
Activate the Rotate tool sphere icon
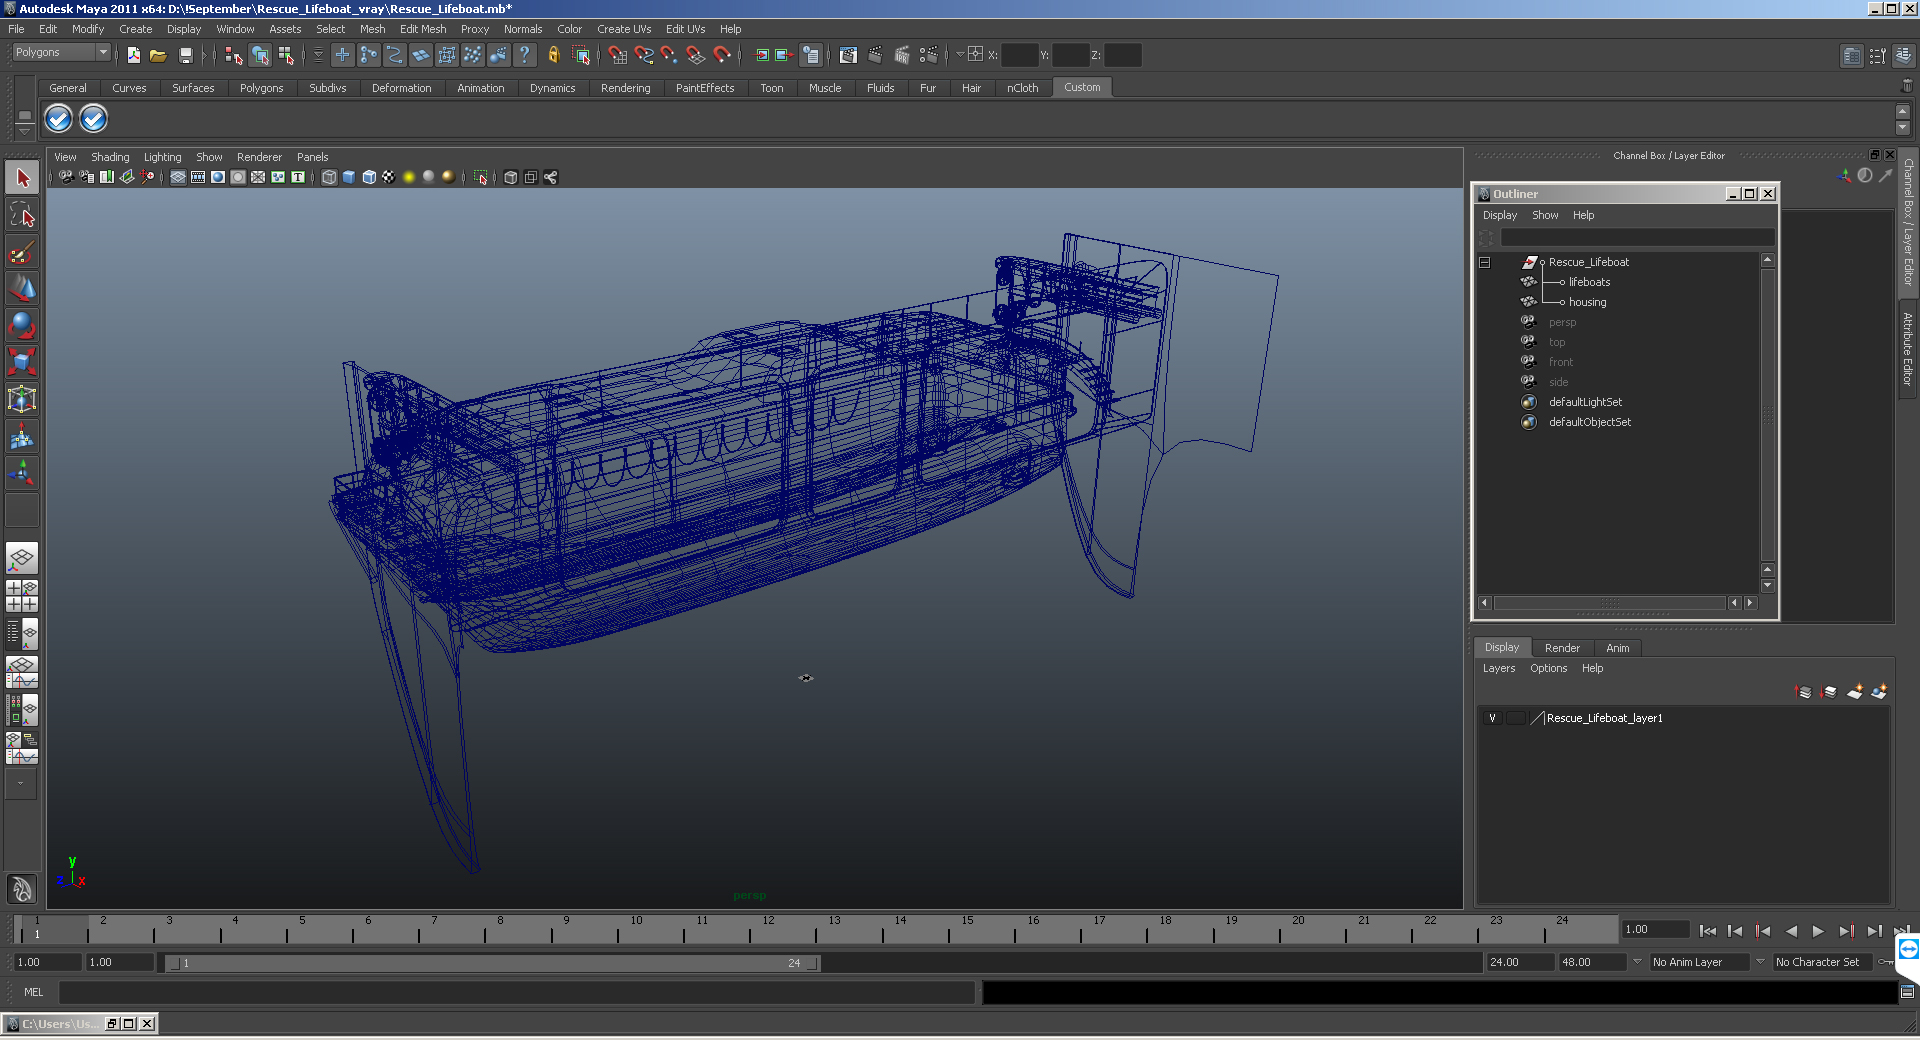point(22,324)
